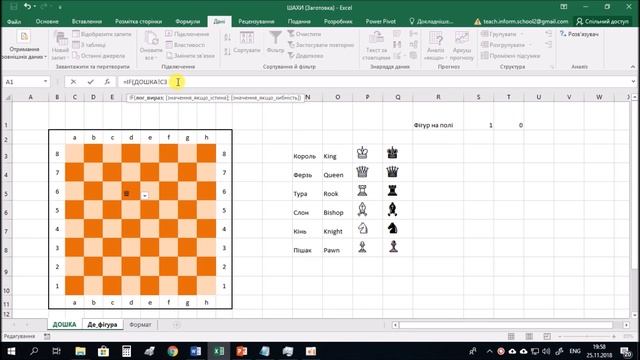The width and height of the screenshot is (640, 360).
Task: Click the Get External Data icon
Action: (24, 37)
